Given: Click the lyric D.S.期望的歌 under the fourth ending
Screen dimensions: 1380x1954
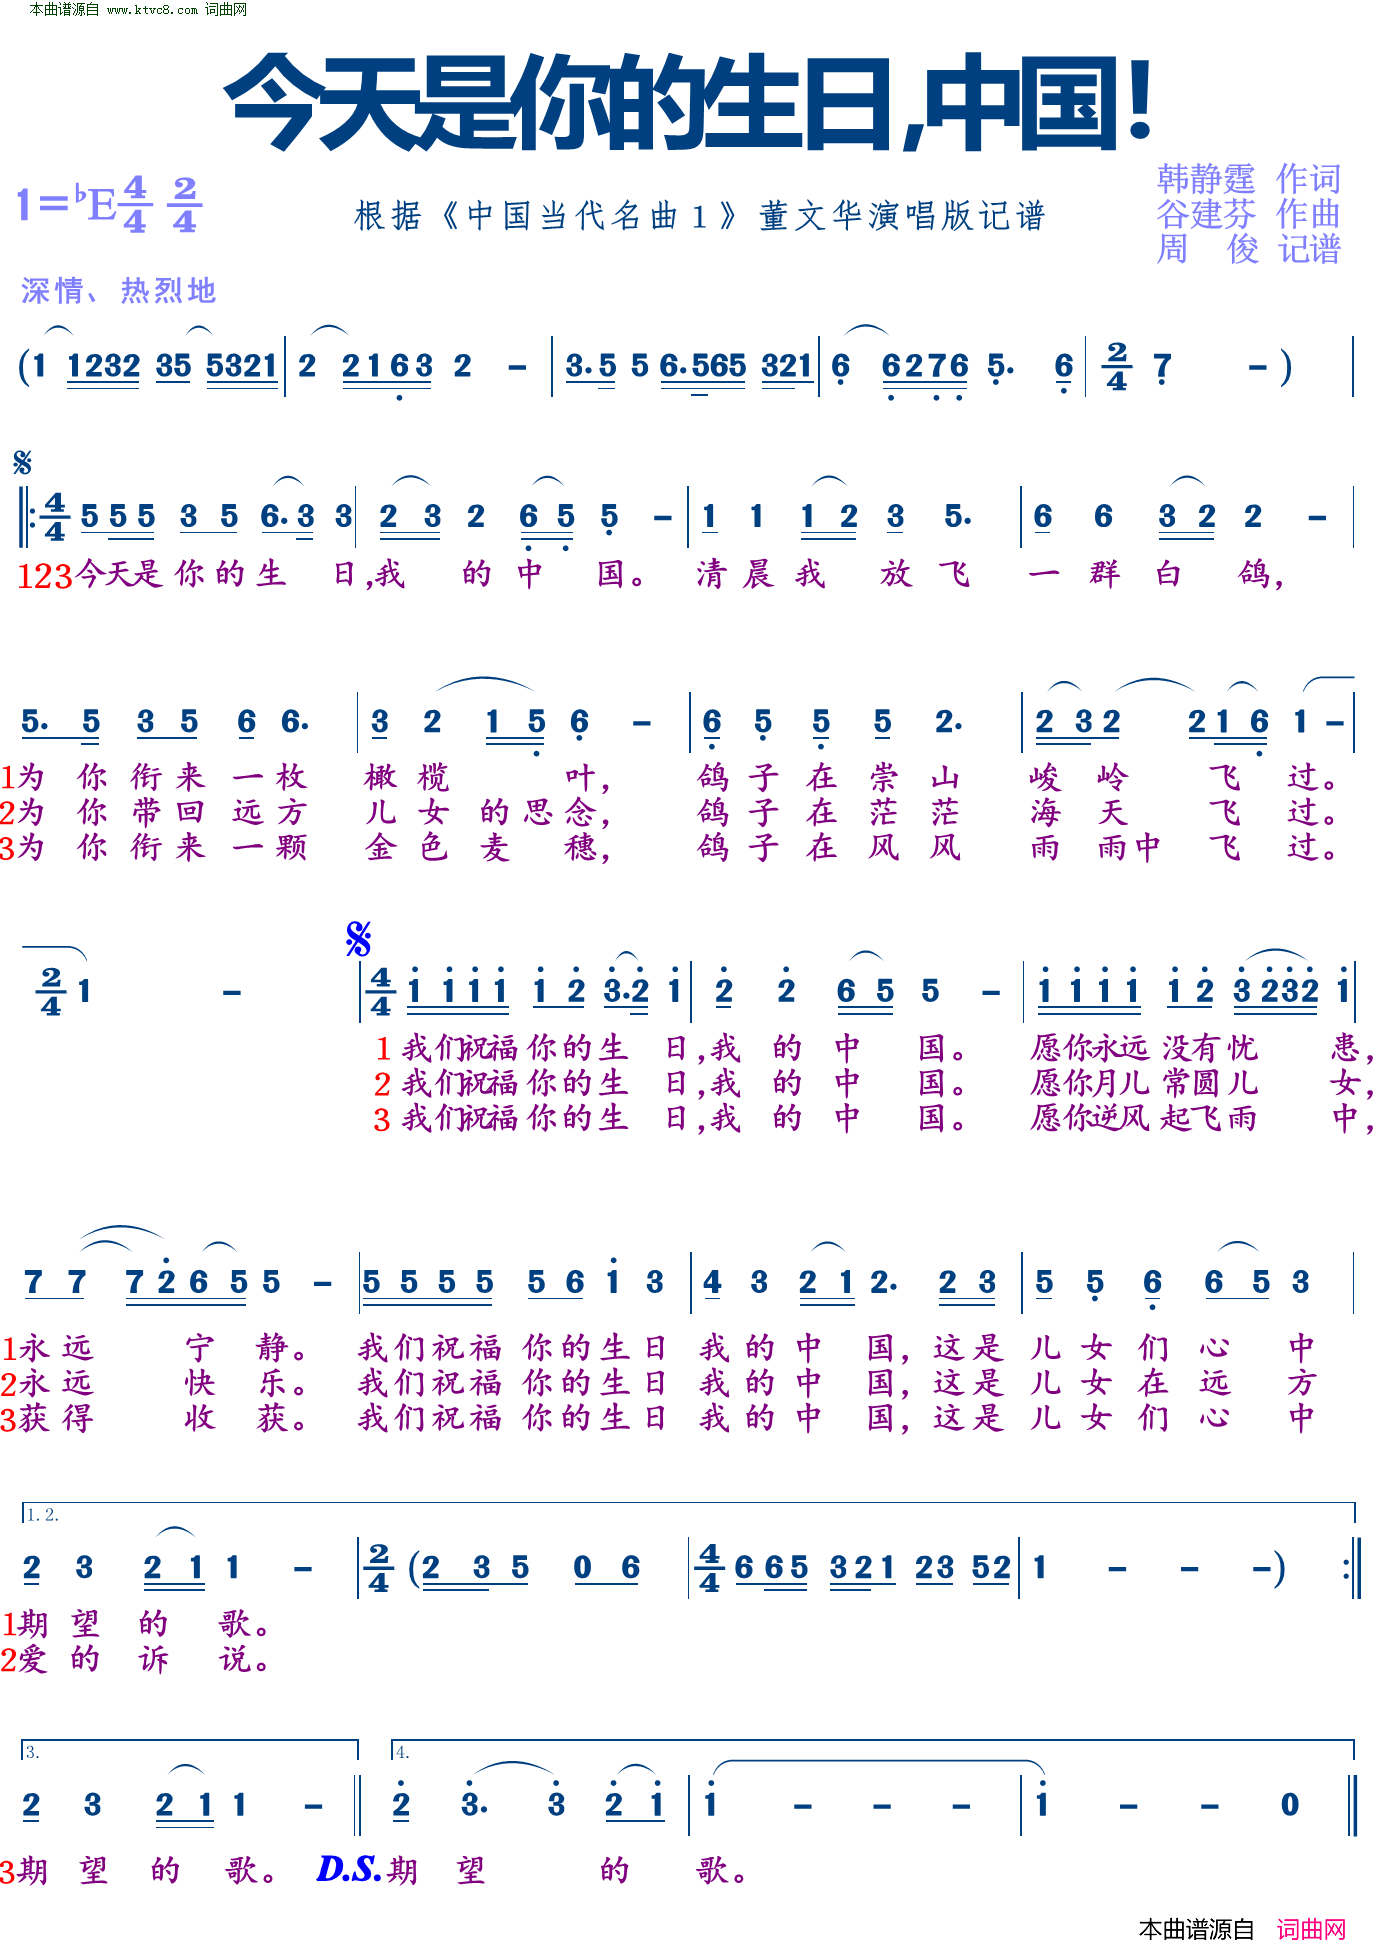Looking at the screenshot, I should click(x=533, y=1869).
